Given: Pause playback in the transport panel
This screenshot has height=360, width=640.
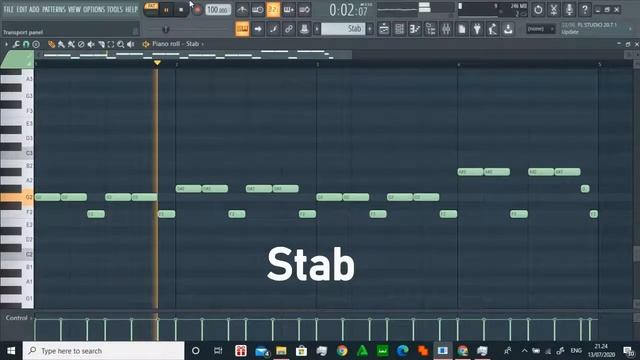Looking at the screenshot, I should tap(166, 10).
